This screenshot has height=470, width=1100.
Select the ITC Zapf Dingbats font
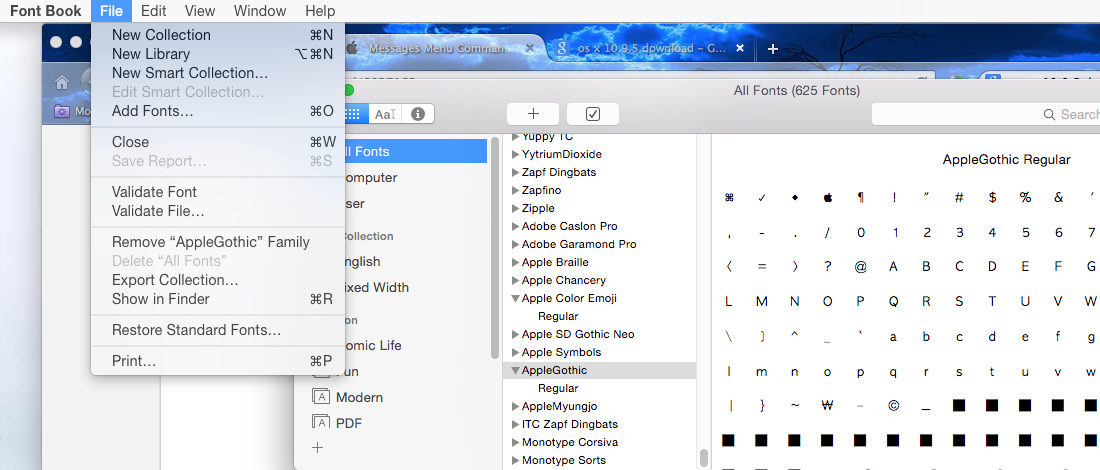pyautogui.click(x=570, y=424)
